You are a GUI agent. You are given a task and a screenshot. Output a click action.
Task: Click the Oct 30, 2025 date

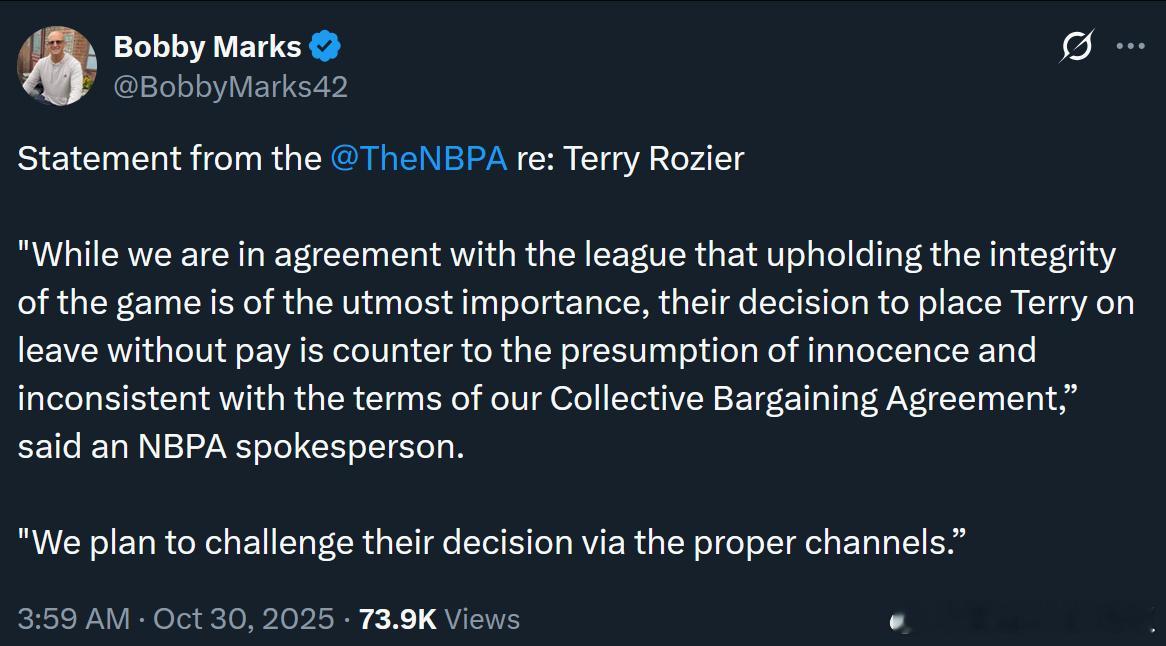click(244, 619)
